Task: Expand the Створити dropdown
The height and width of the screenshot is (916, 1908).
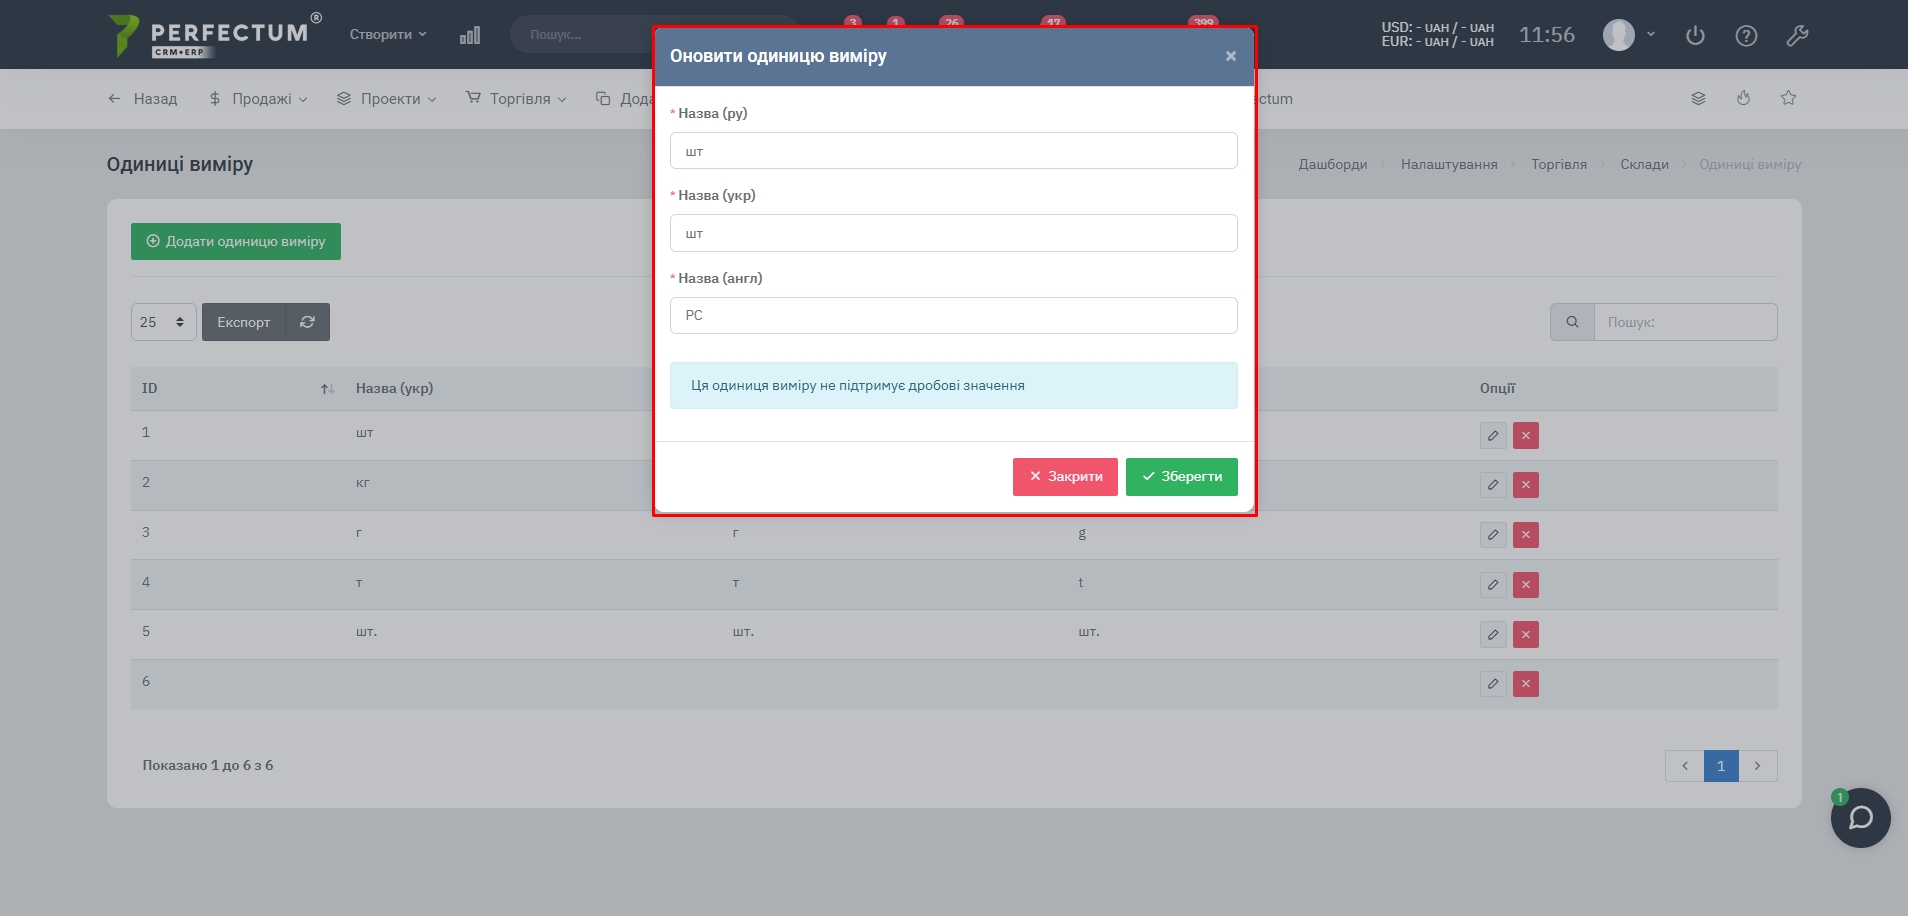Action: 388,34
